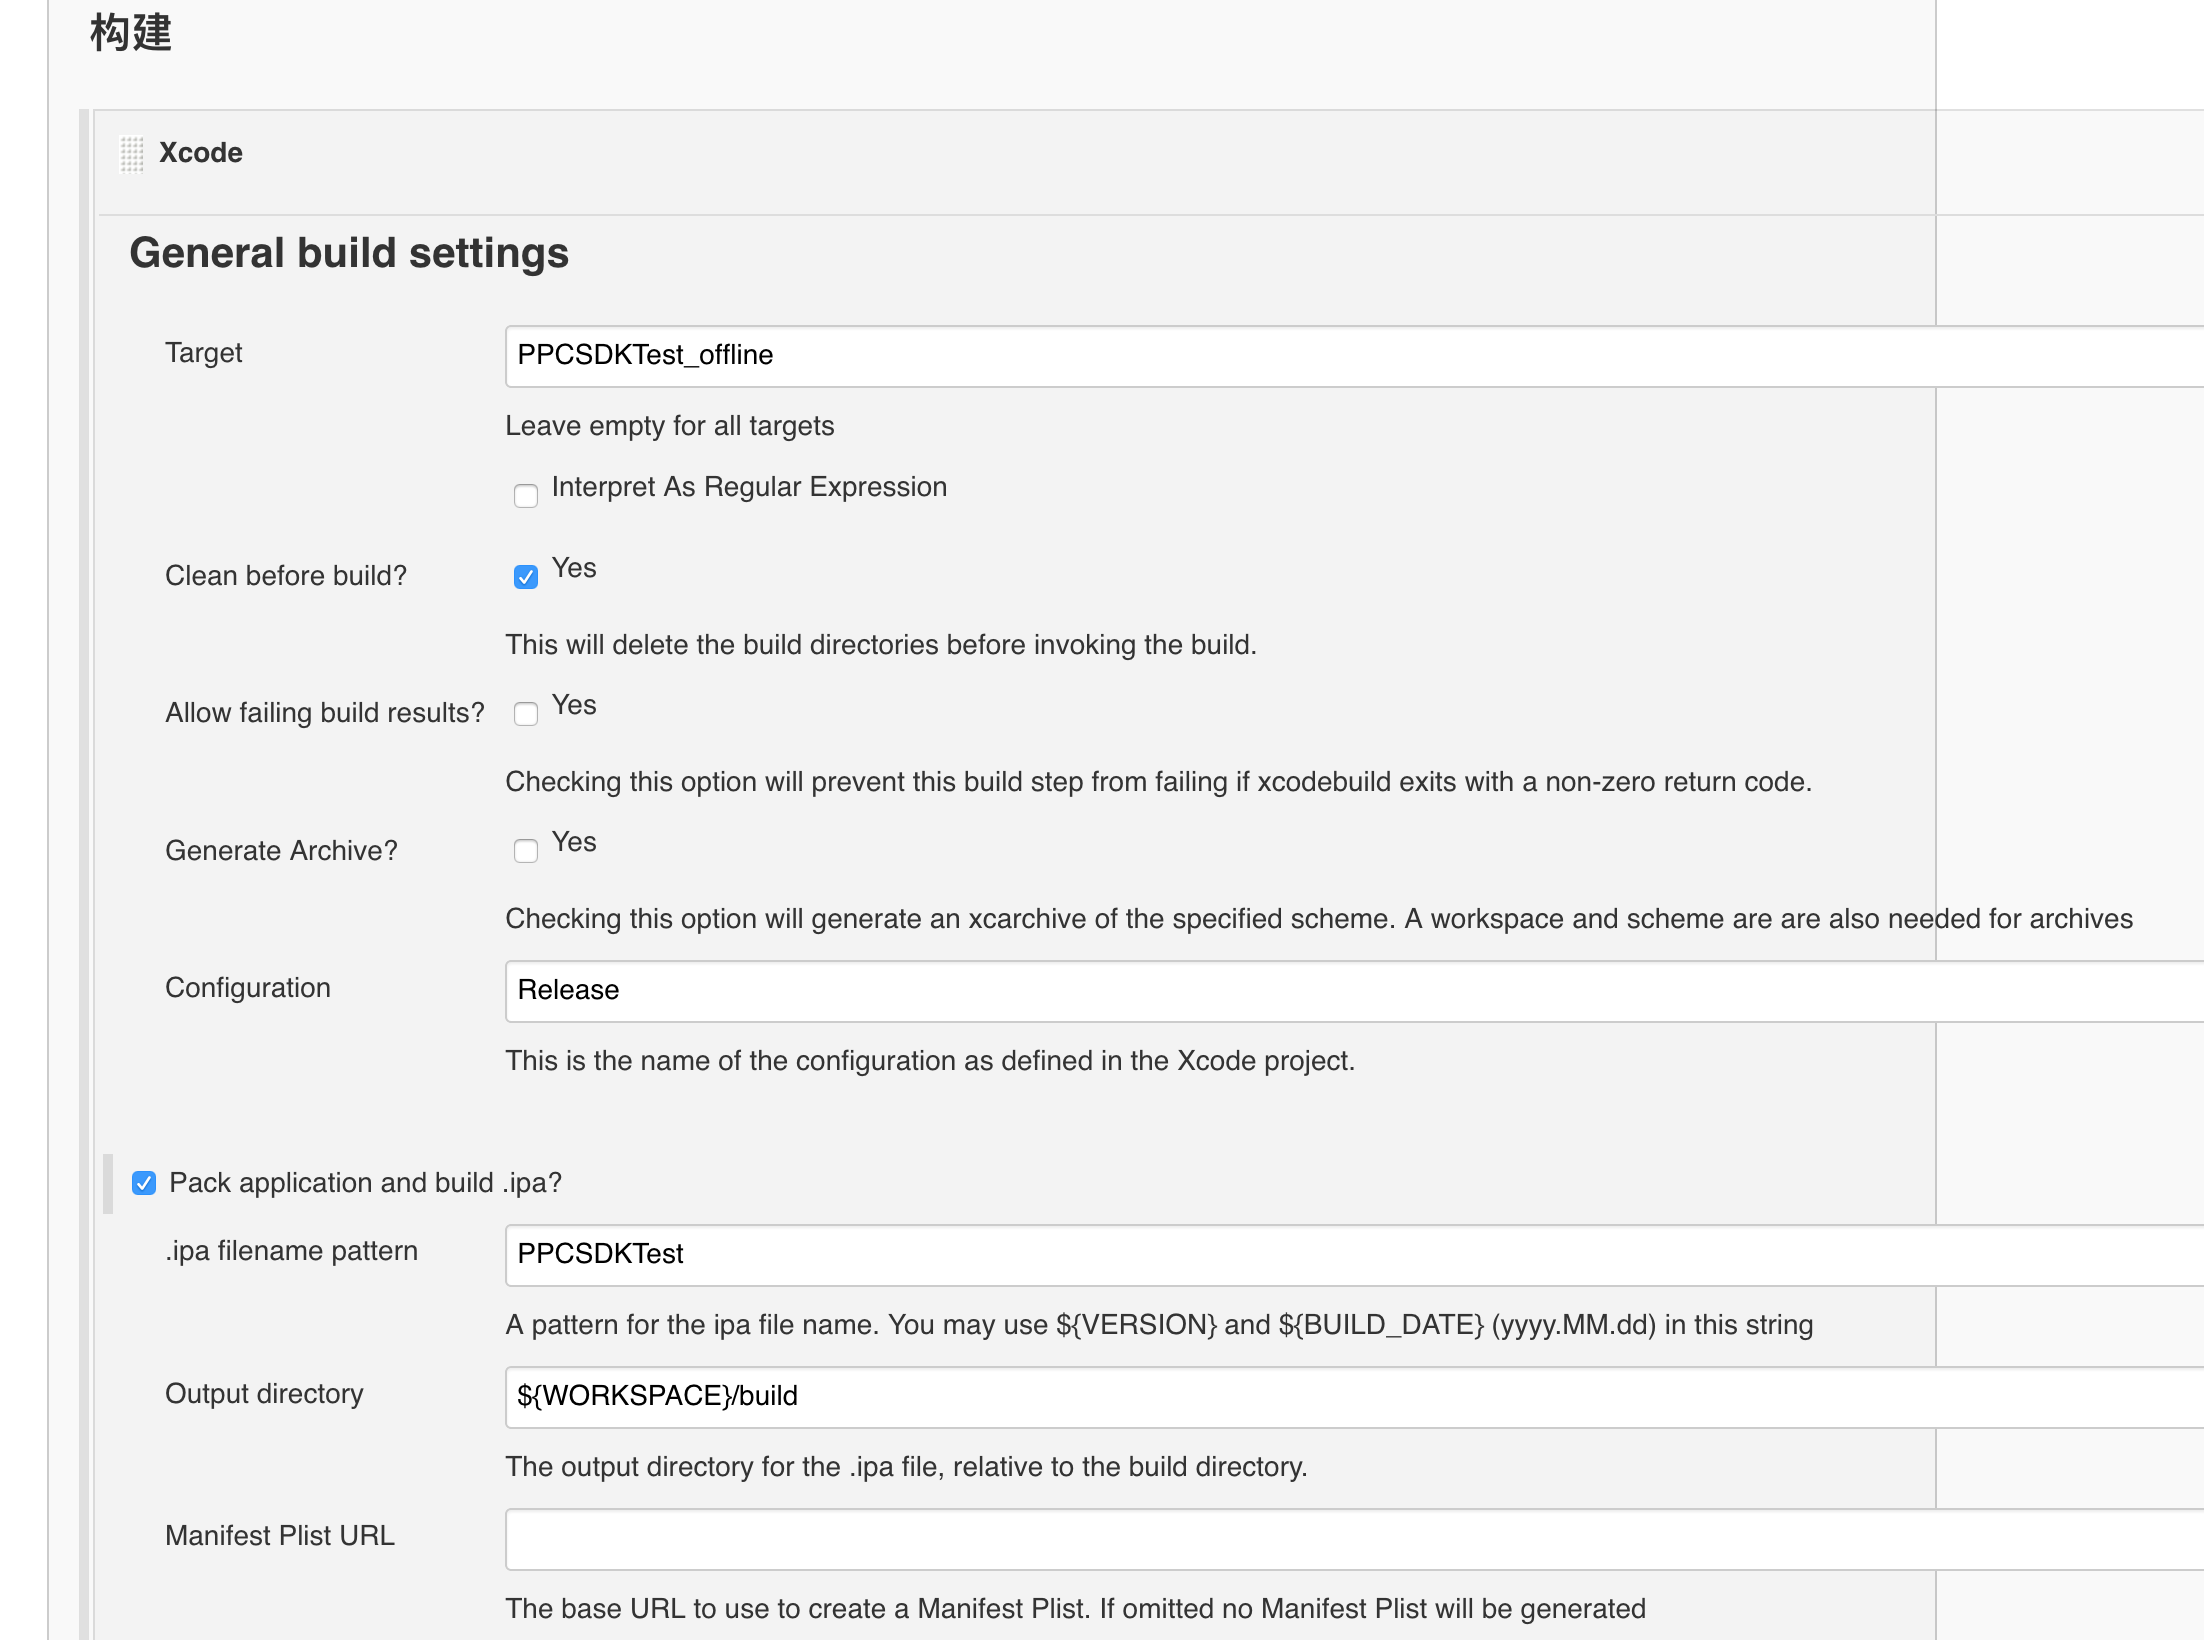Click the drag handle beside Xcode
The width and height of the screenshot is (2204, 1640).
point(132,154)
